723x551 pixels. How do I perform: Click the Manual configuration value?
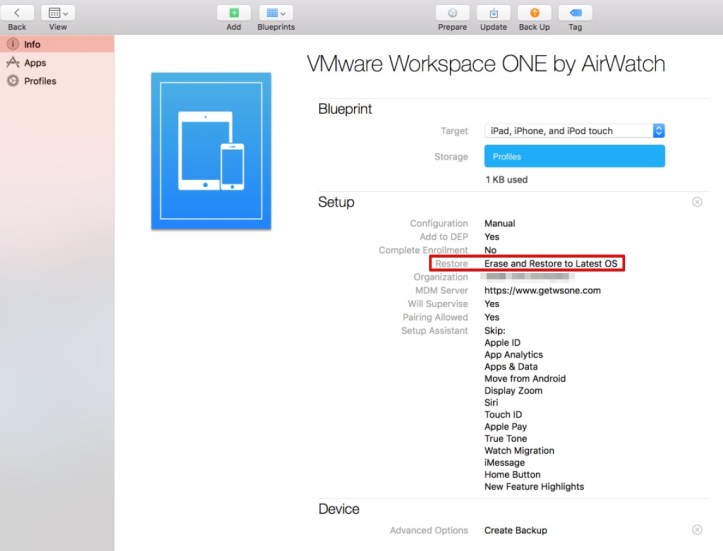[x=500, y=224]
